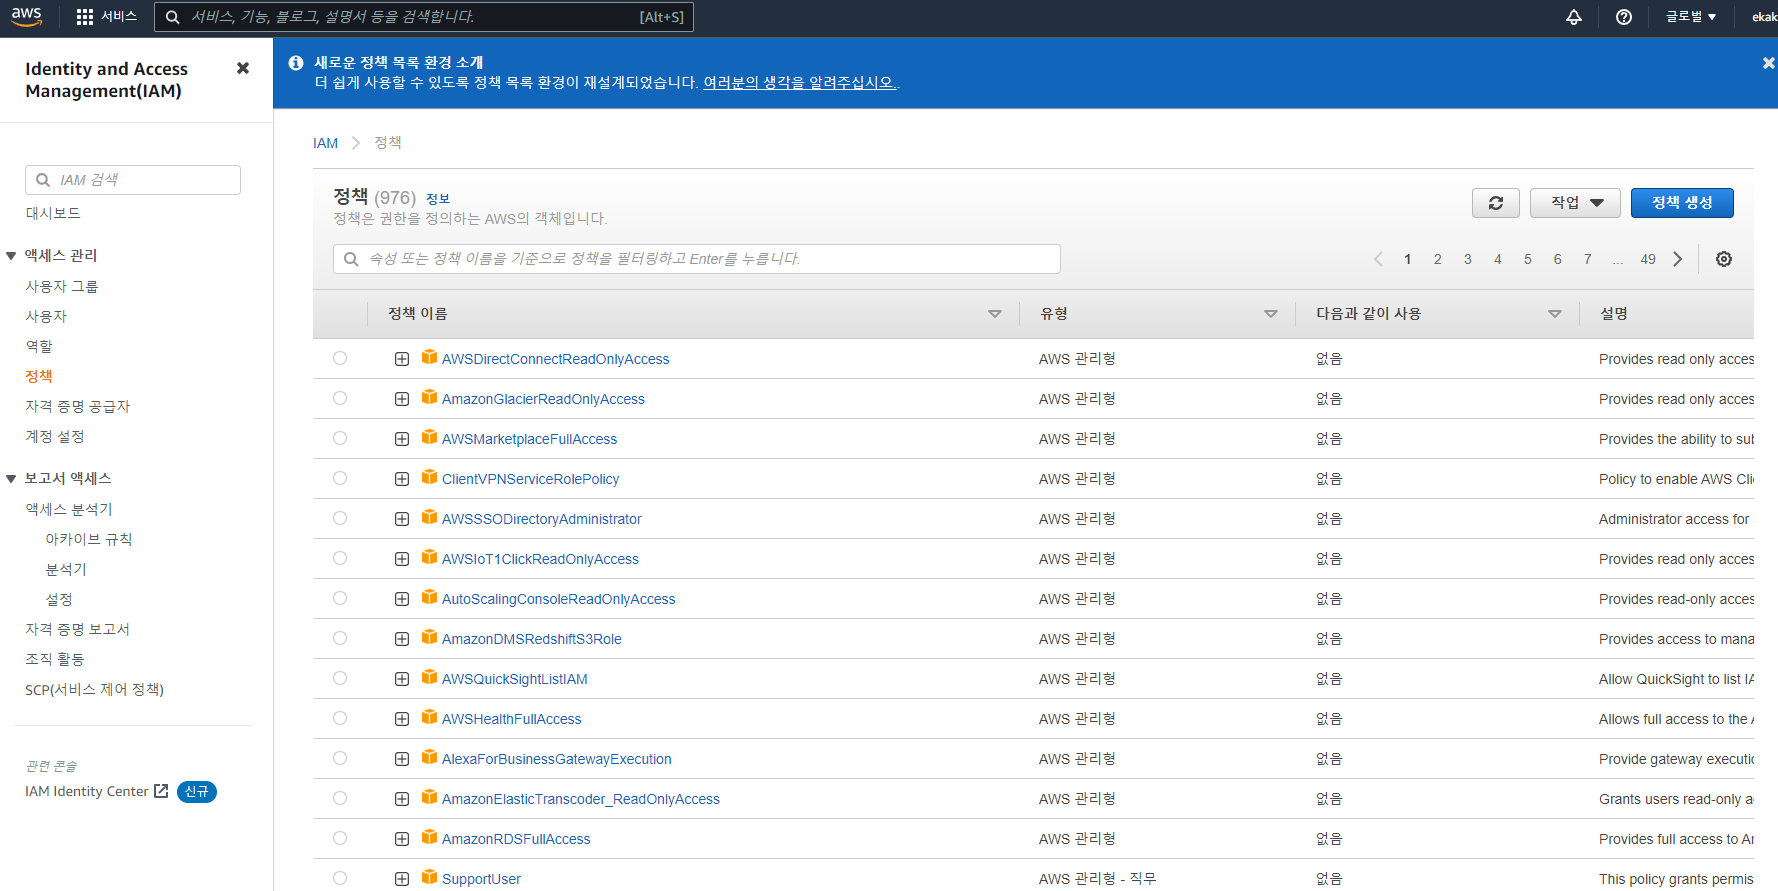Screen dimensions: 1778x891
Task: Click policy cube icon for AWSMarketplaceFullAccess
Action: pyautogui.click(x=430, y=437)
